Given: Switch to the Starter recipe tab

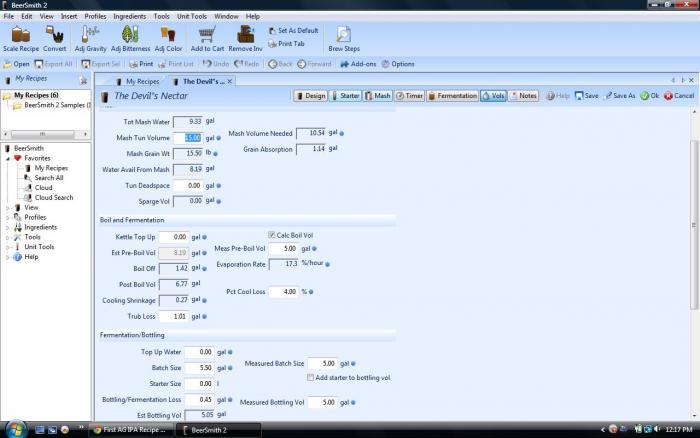Looking at the screenshot, I should pos(346,96).
